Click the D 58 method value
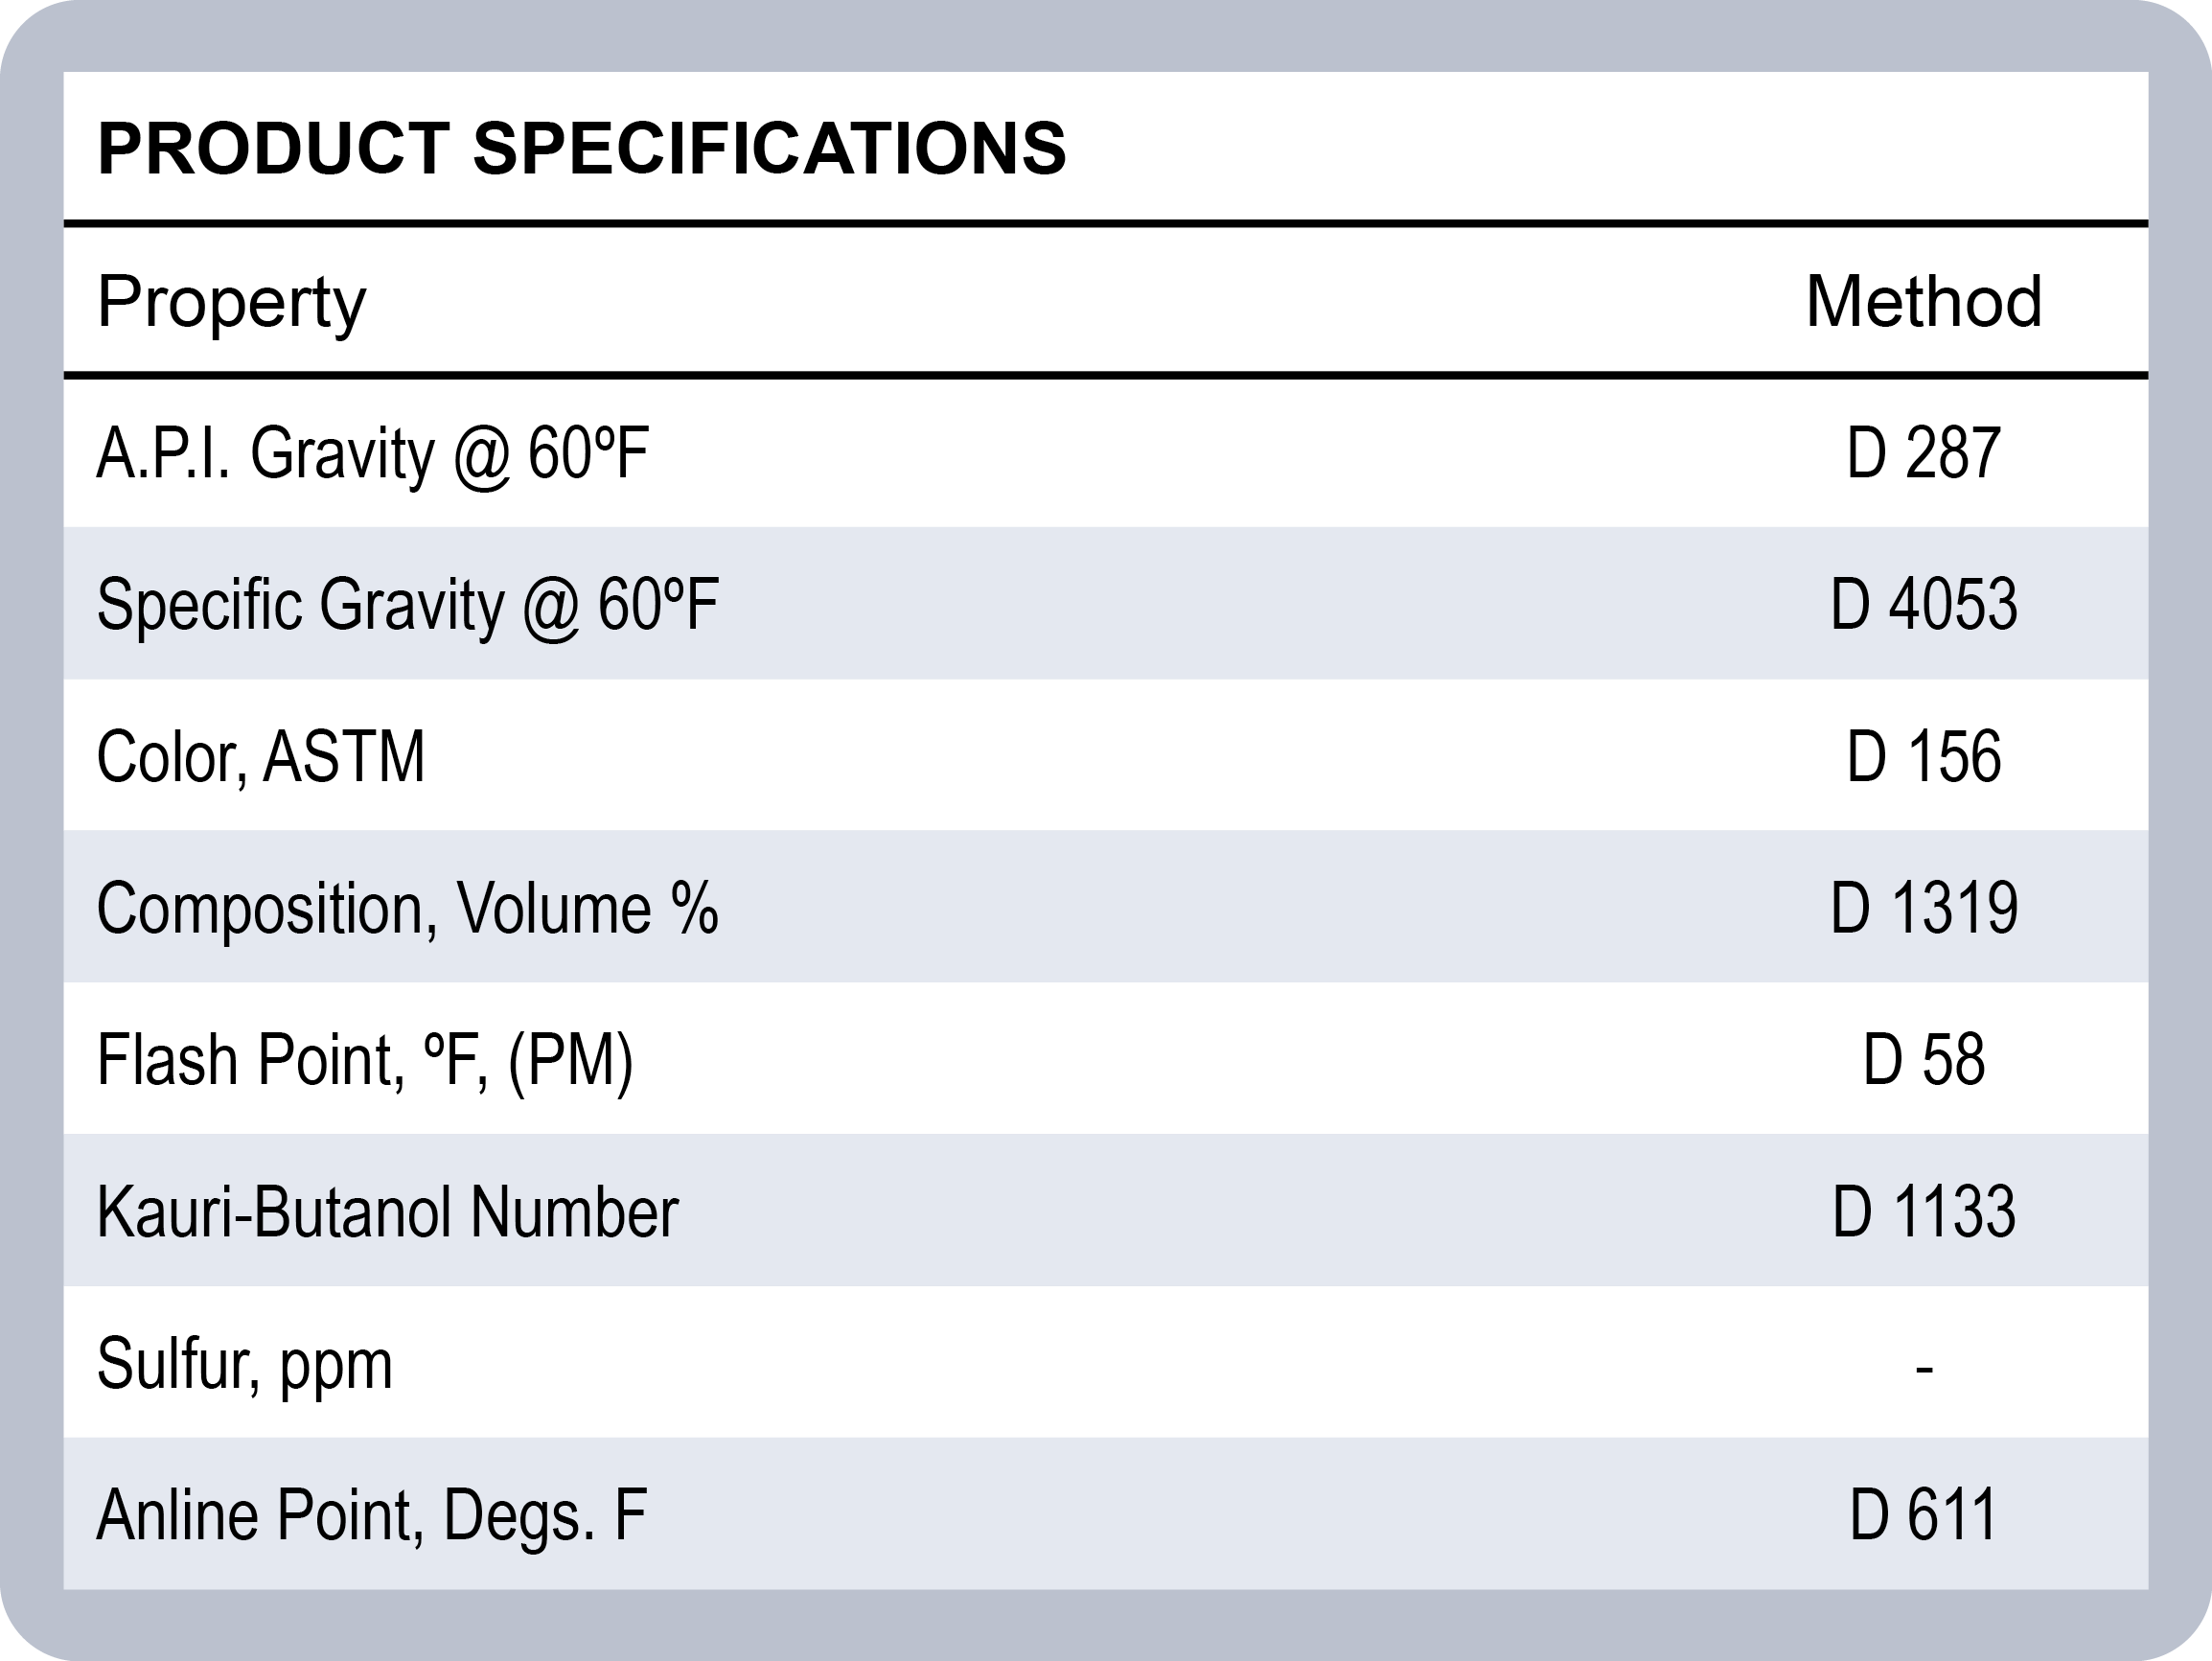 pyautogui.click(x=1923, y=1060)
